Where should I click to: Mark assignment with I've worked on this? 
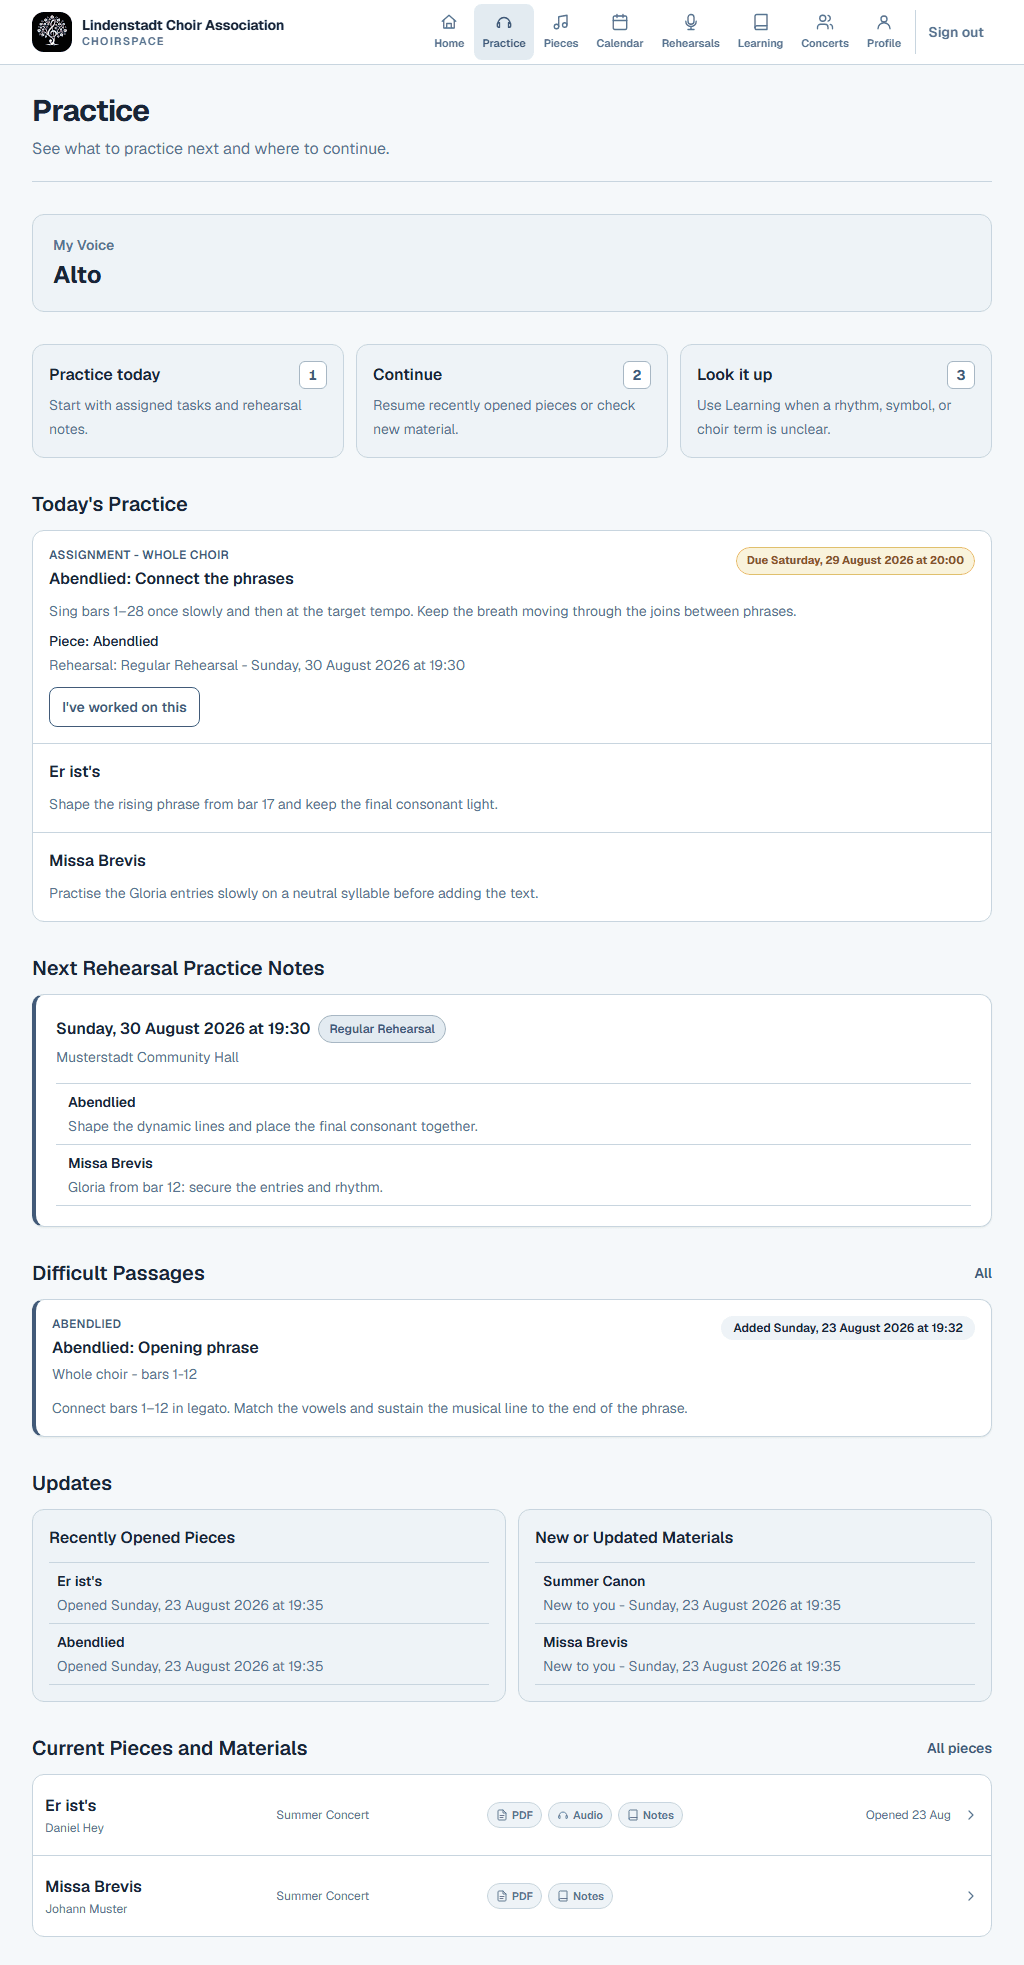pyautogui.click(x=124, y=707)
